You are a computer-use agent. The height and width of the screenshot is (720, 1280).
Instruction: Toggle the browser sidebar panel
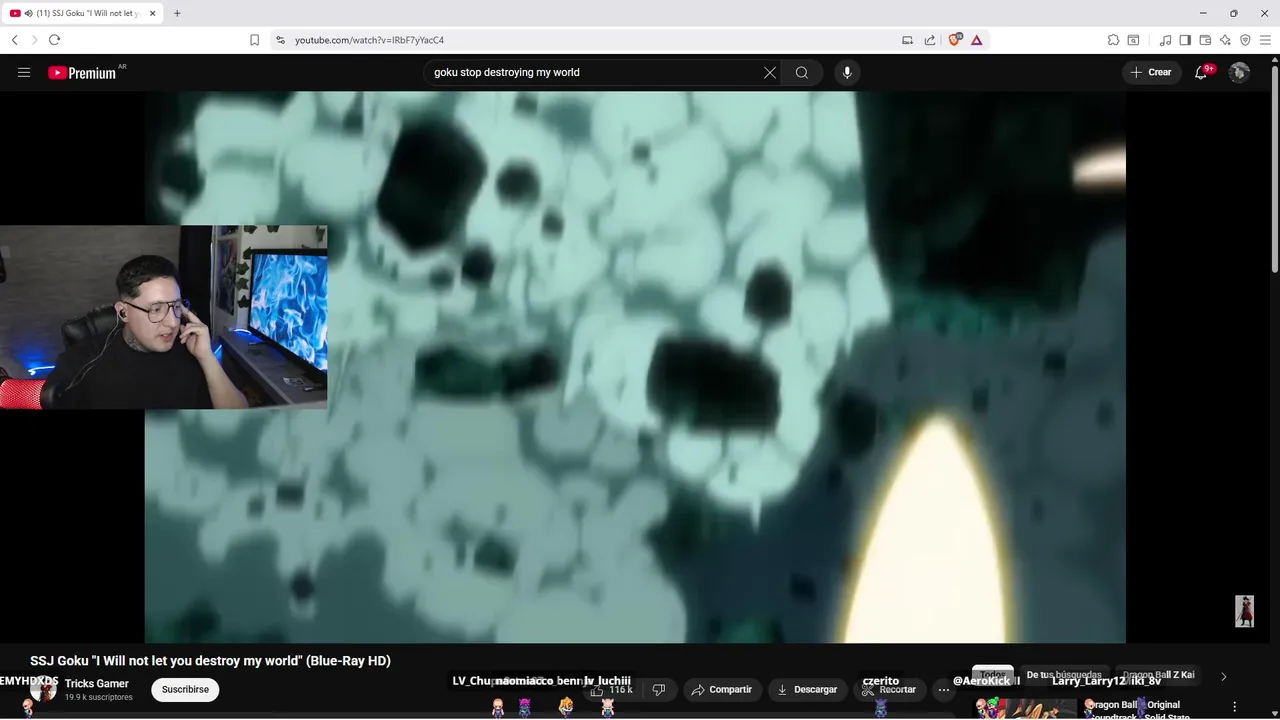(1185, 40)
